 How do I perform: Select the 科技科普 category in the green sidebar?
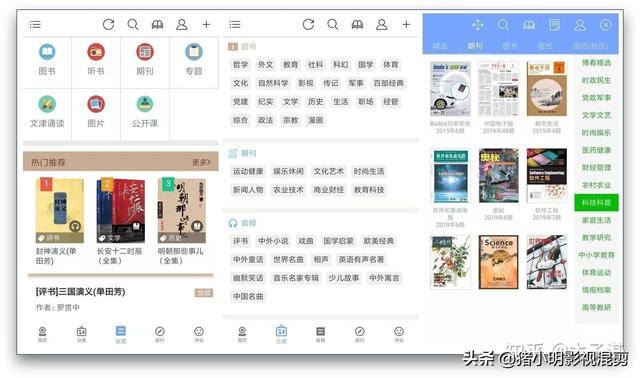click(596, 203)
